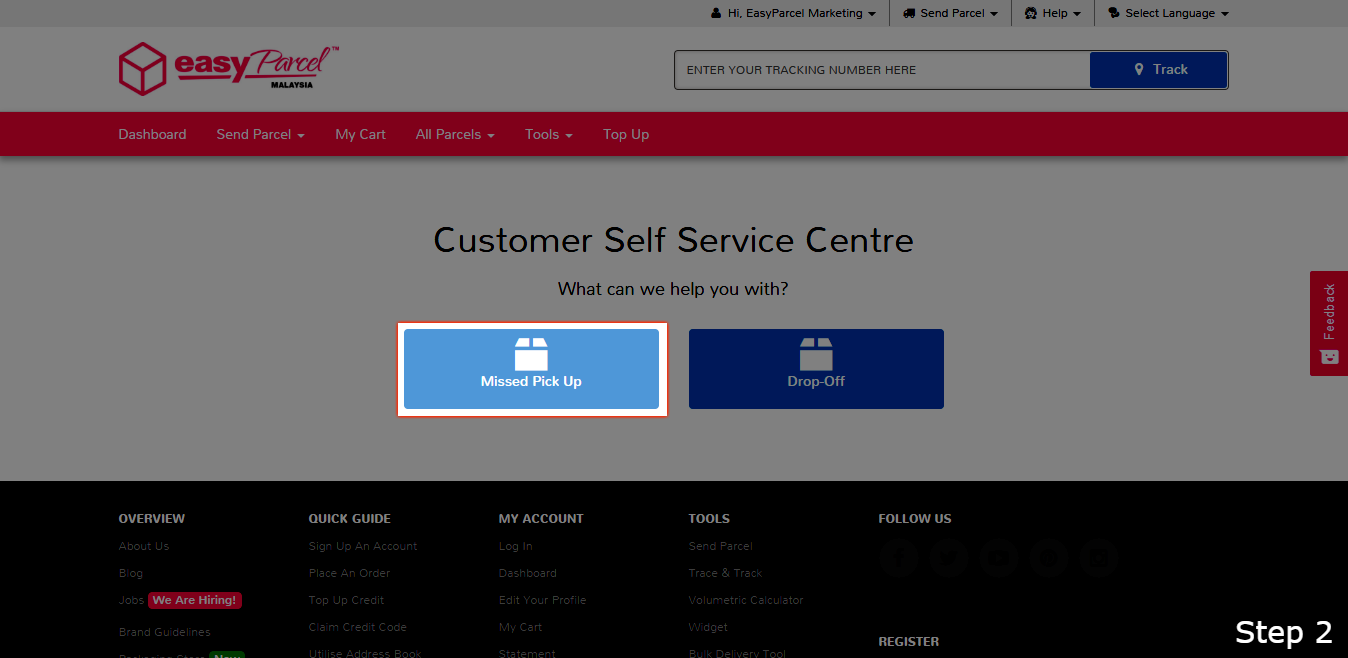
Task: Open the Volumetric Calculator link
Action: (746, 600)
